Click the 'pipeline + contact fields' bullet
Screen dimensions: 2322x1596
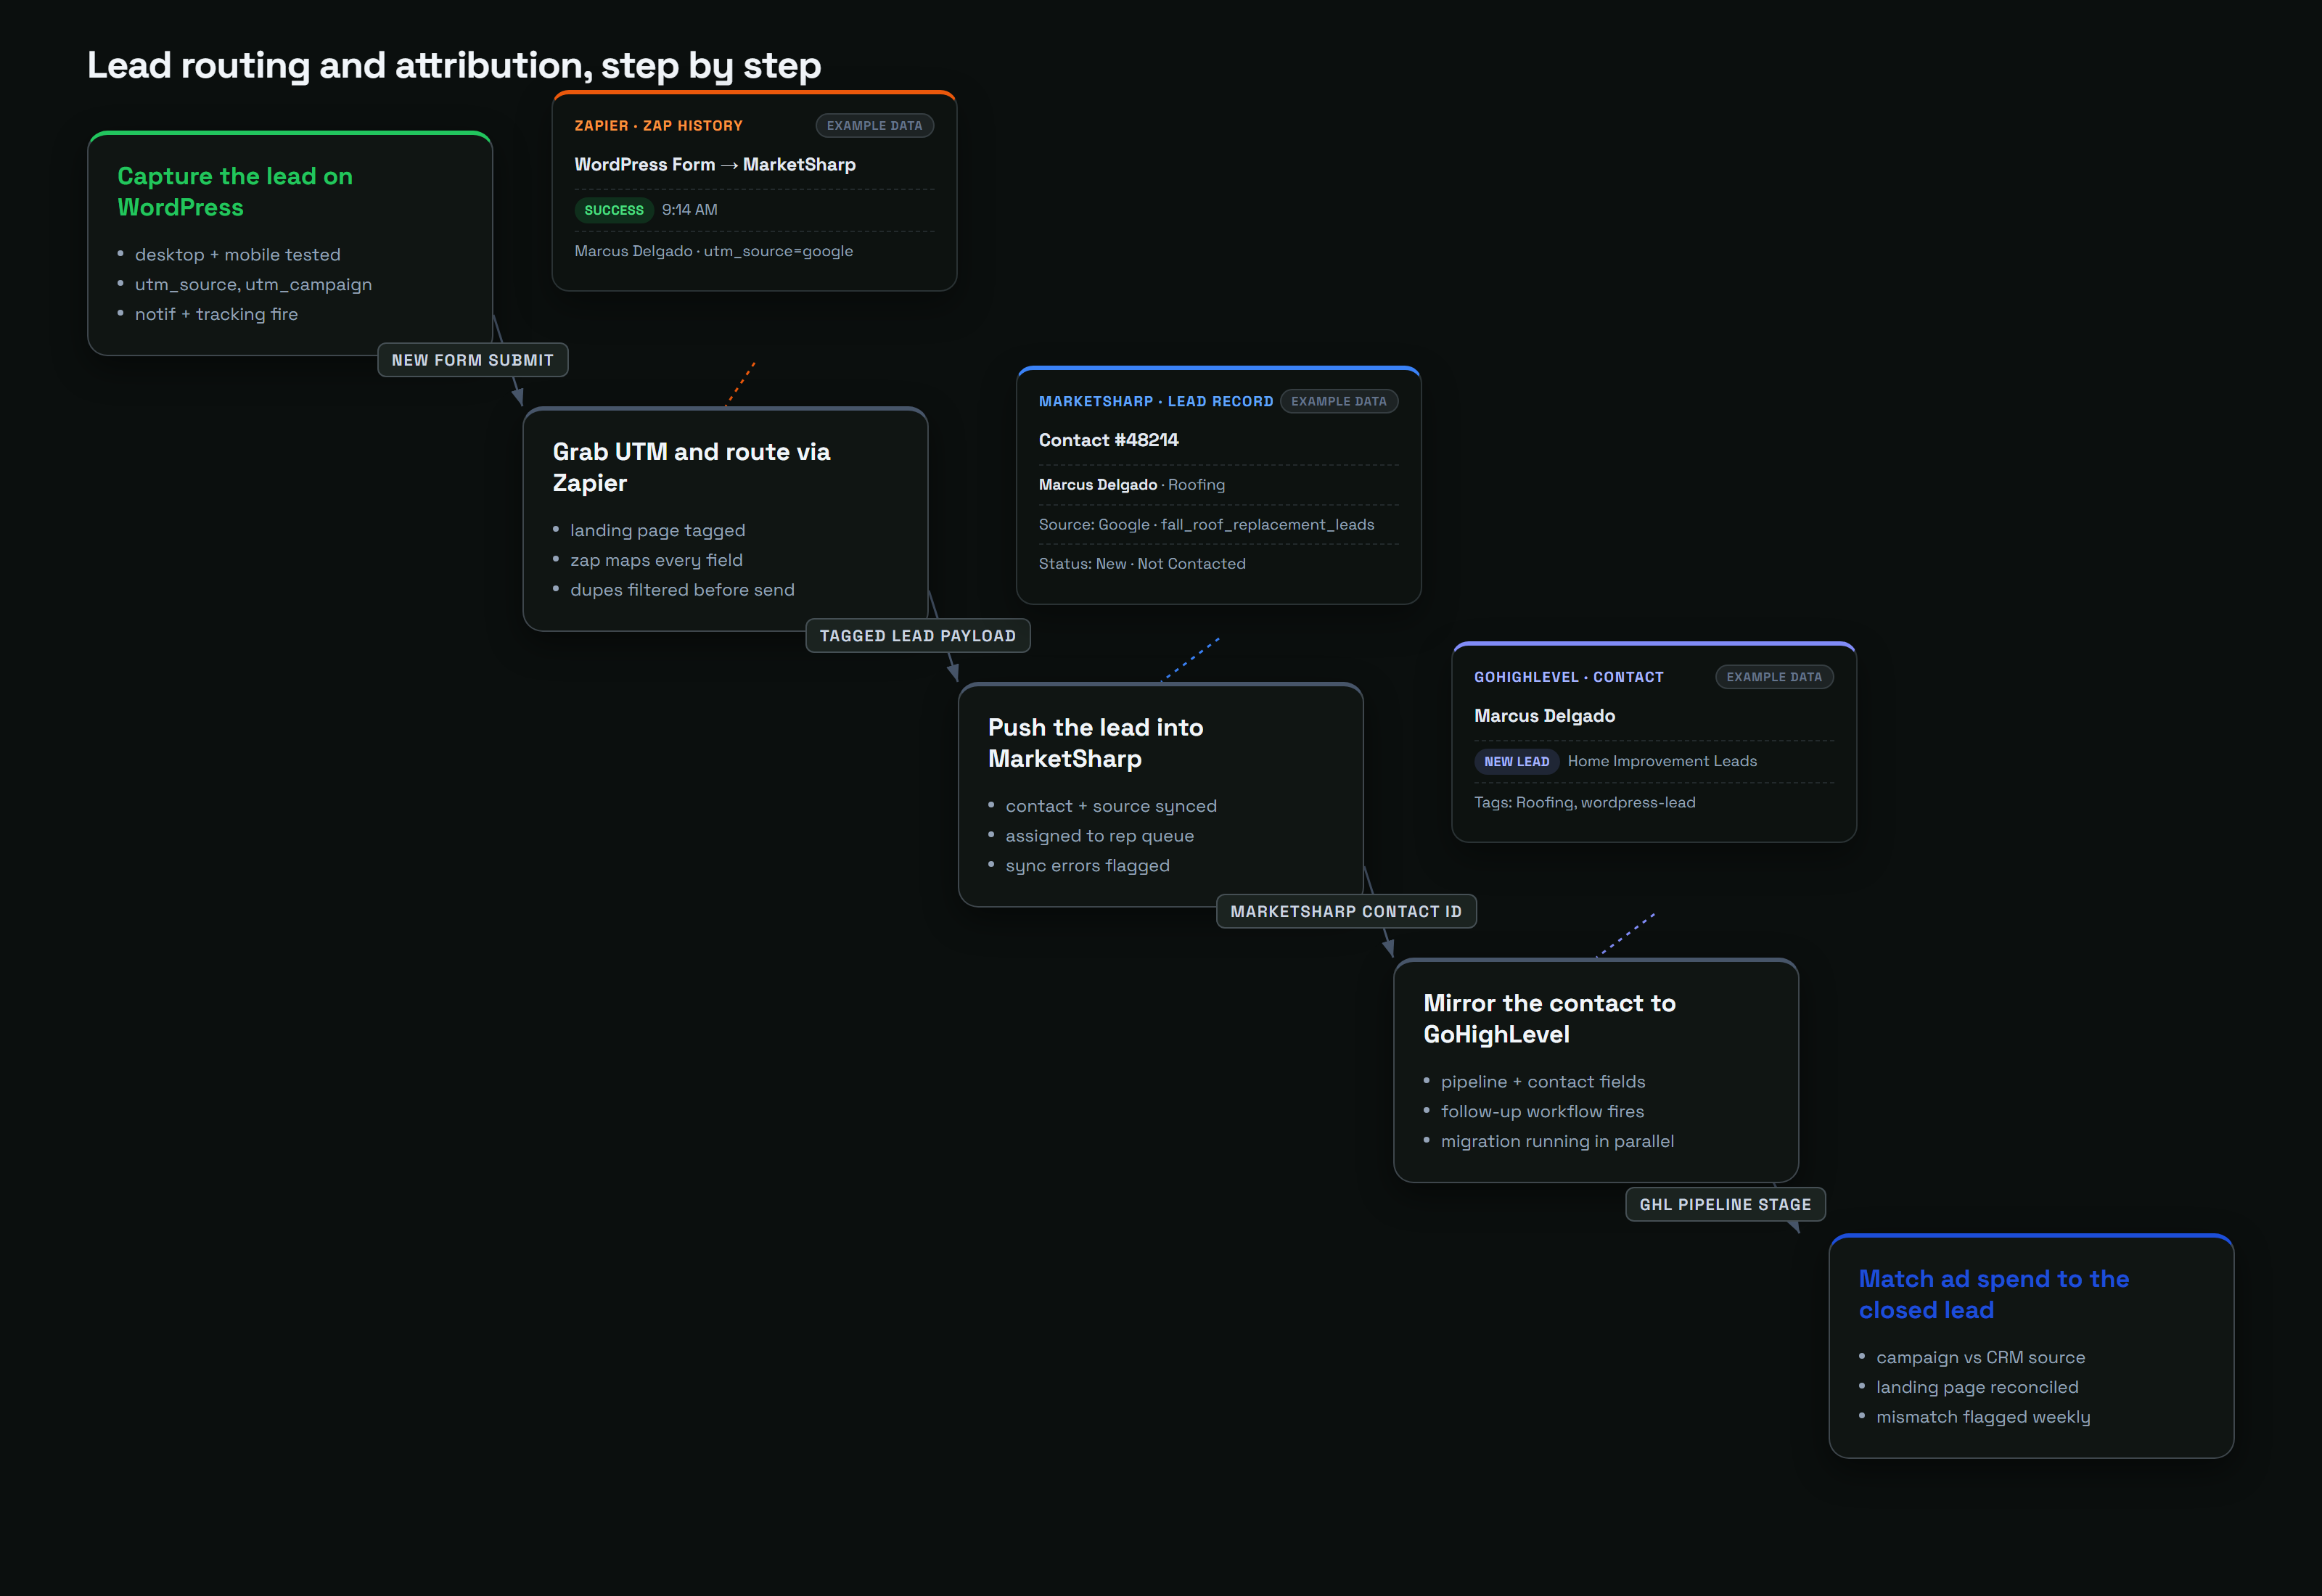pyautogui.click(x=1543, y=1082)
